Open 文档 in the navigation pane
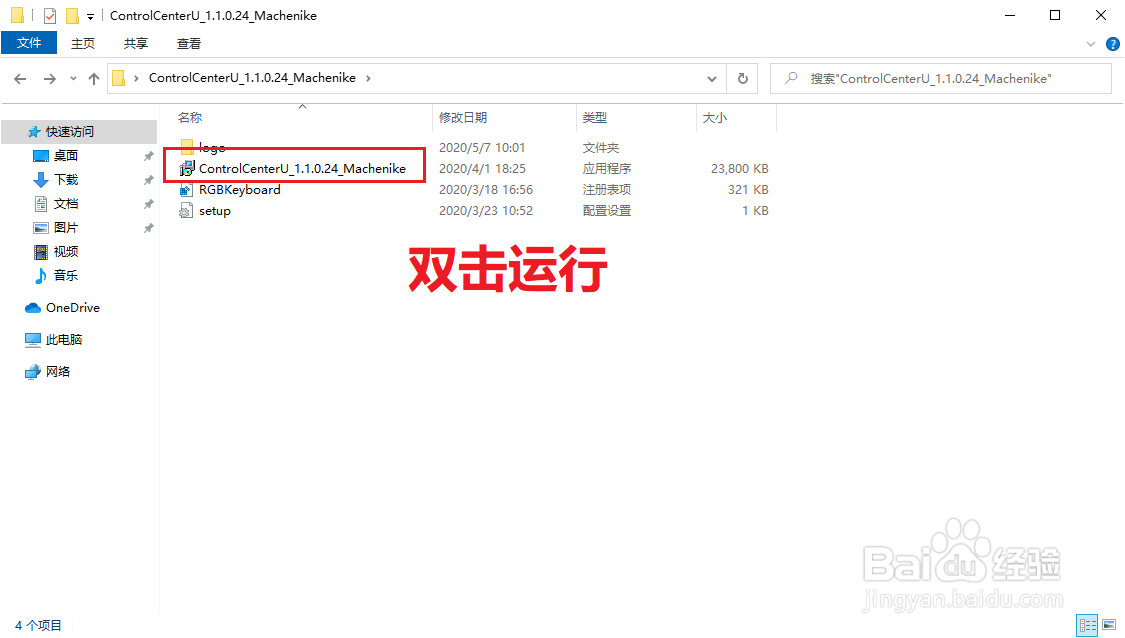This screenshot has width=1125, height=638. 65,204
